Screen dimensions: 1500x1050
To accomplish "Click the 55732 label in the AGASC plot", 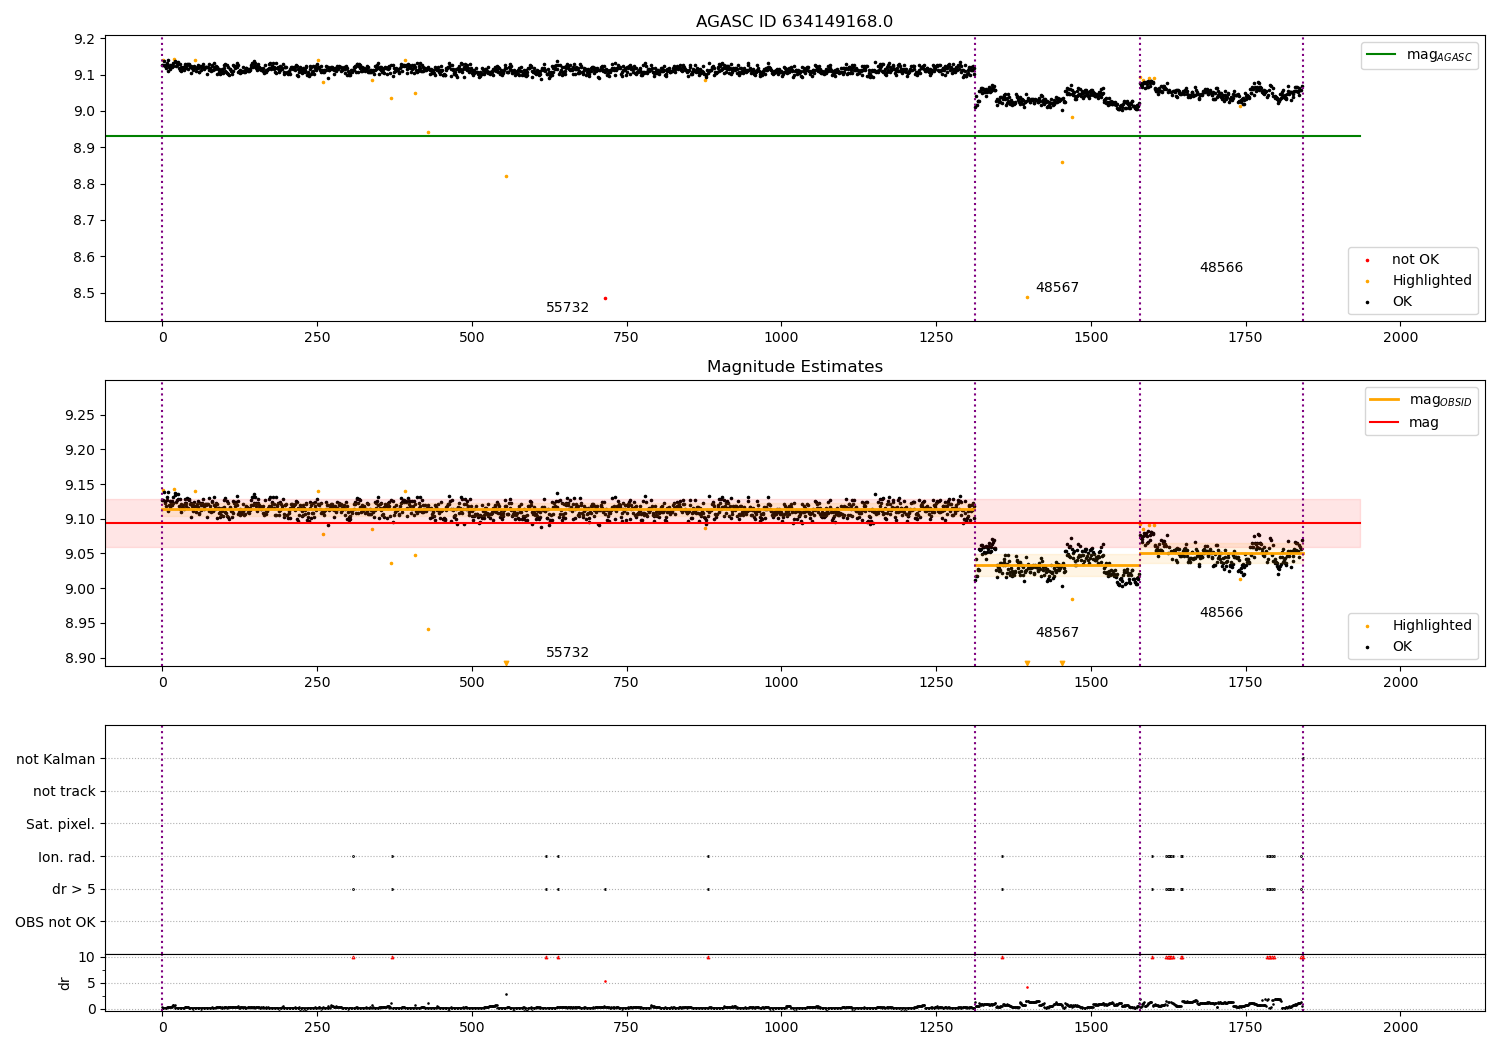I will [x=567, y=308].
